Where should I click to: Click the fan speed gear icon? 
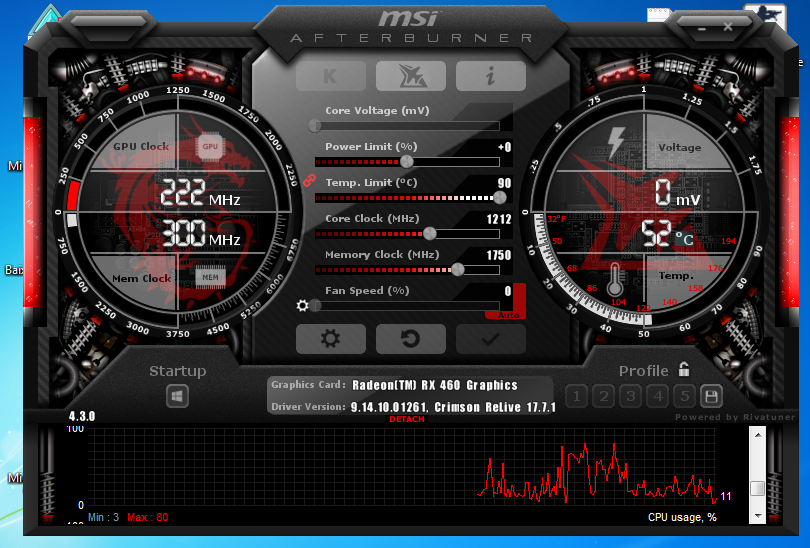click(303, 306)
